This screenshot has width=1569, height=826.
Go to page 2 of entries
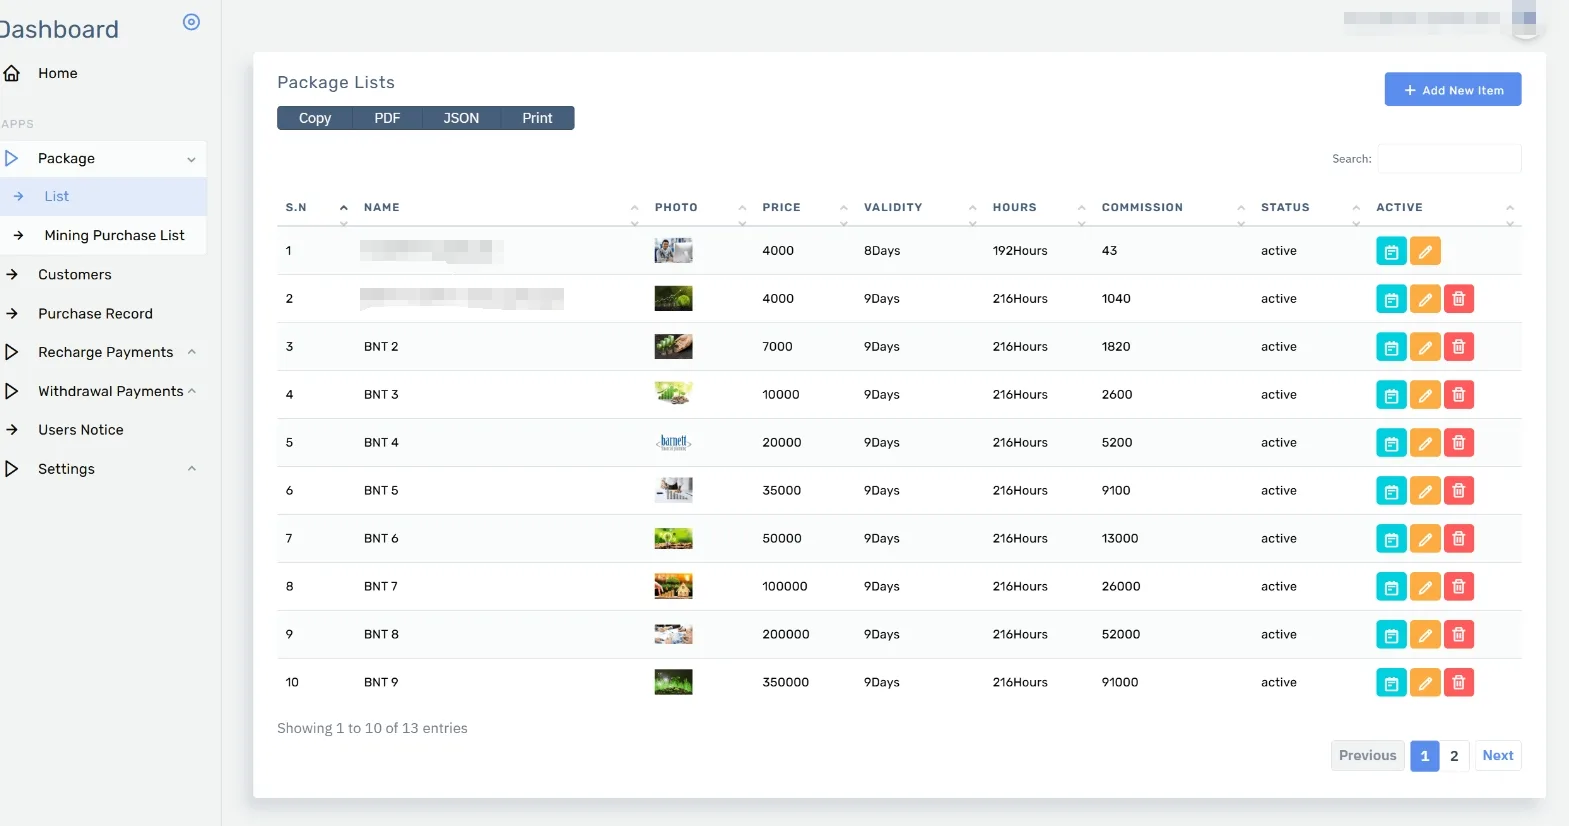(1454, 756)
